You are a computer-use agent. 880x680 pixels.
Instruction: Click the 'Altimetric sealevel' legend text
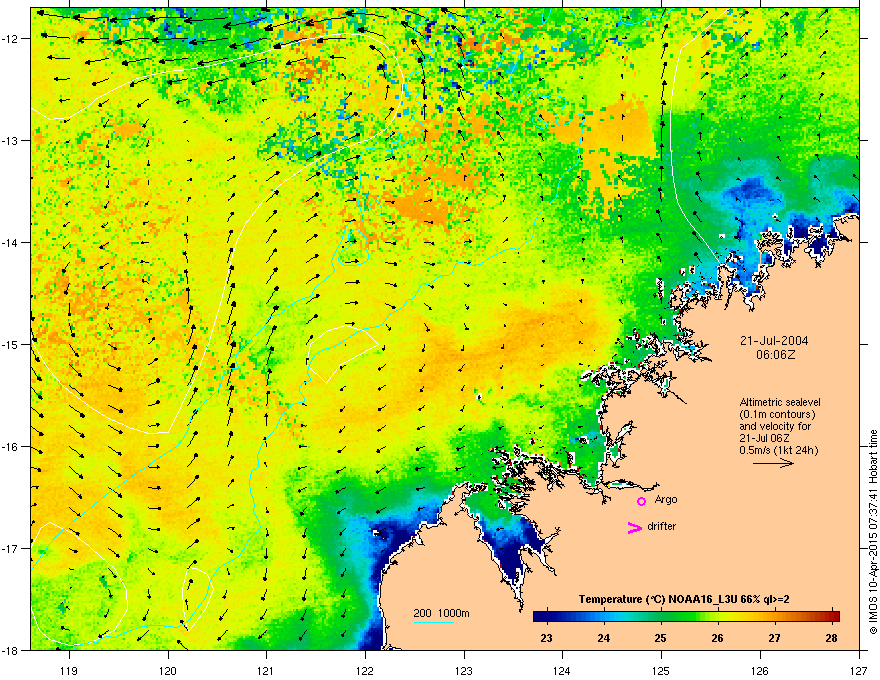780,402
